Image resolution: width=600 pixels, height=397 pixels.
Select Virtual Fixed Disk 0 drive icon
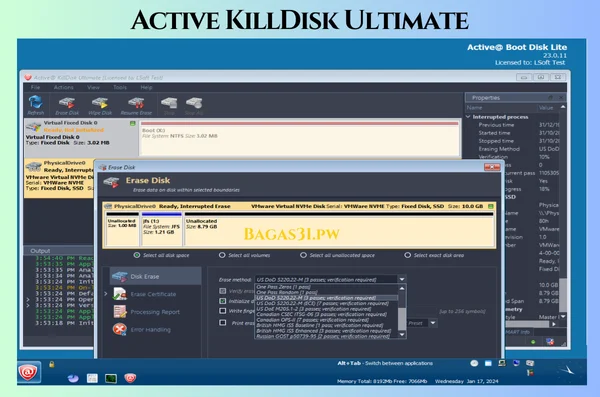point(34,126)
